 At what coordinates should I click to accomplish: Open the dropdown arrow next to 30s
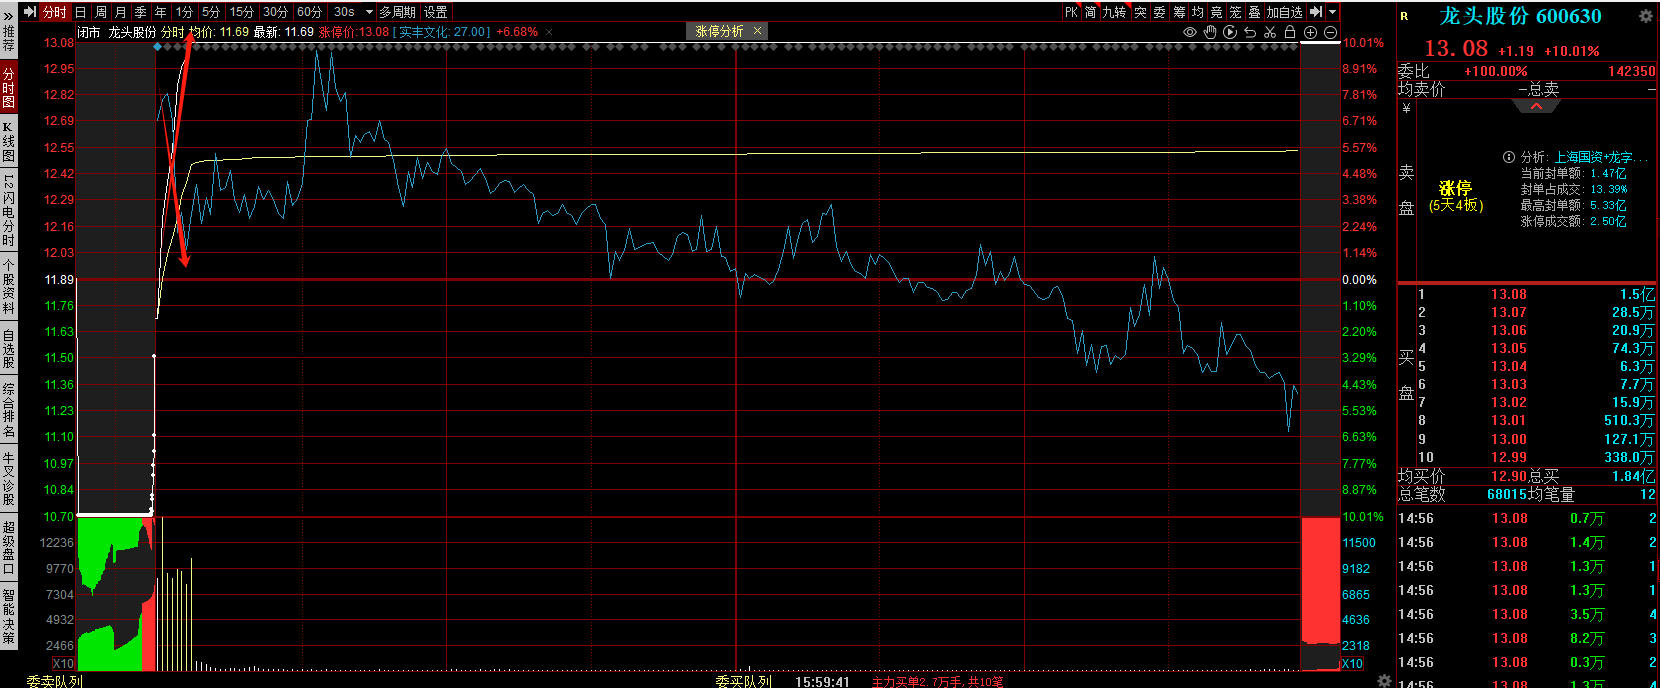(x=369, y=12)
